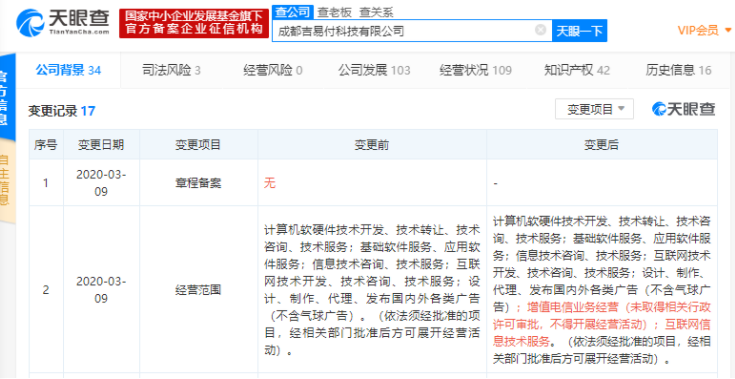The image size is (735, 379).
Task: Click the 2020-03-09 date in 章程备案 row
Action: point(101,183)
